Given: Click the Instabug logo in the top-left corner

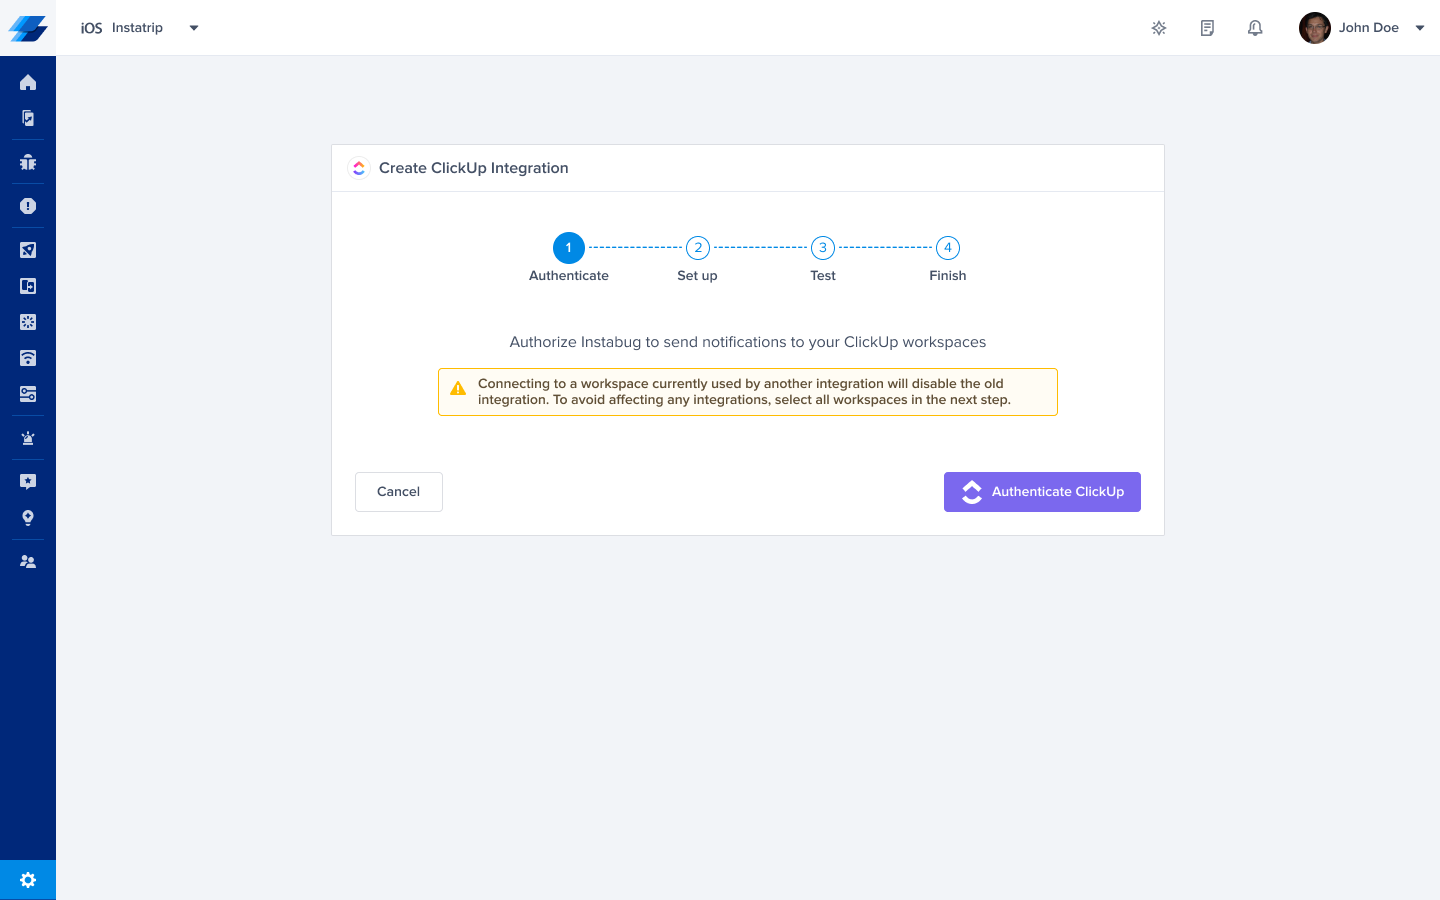Looking at the screenshot, I should [28, 28].
